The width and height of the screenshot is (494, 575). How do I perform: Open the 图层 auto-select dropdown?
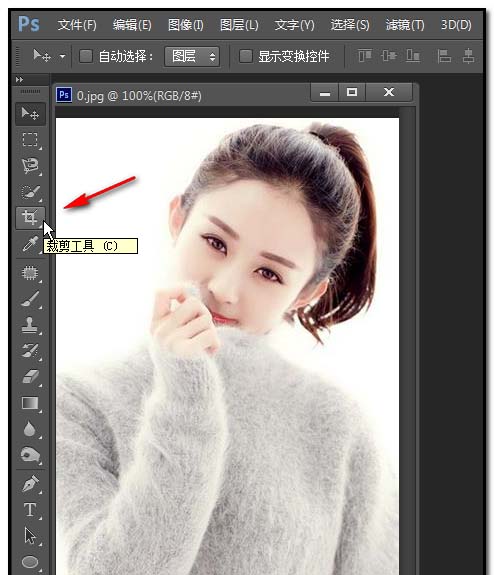192,56
